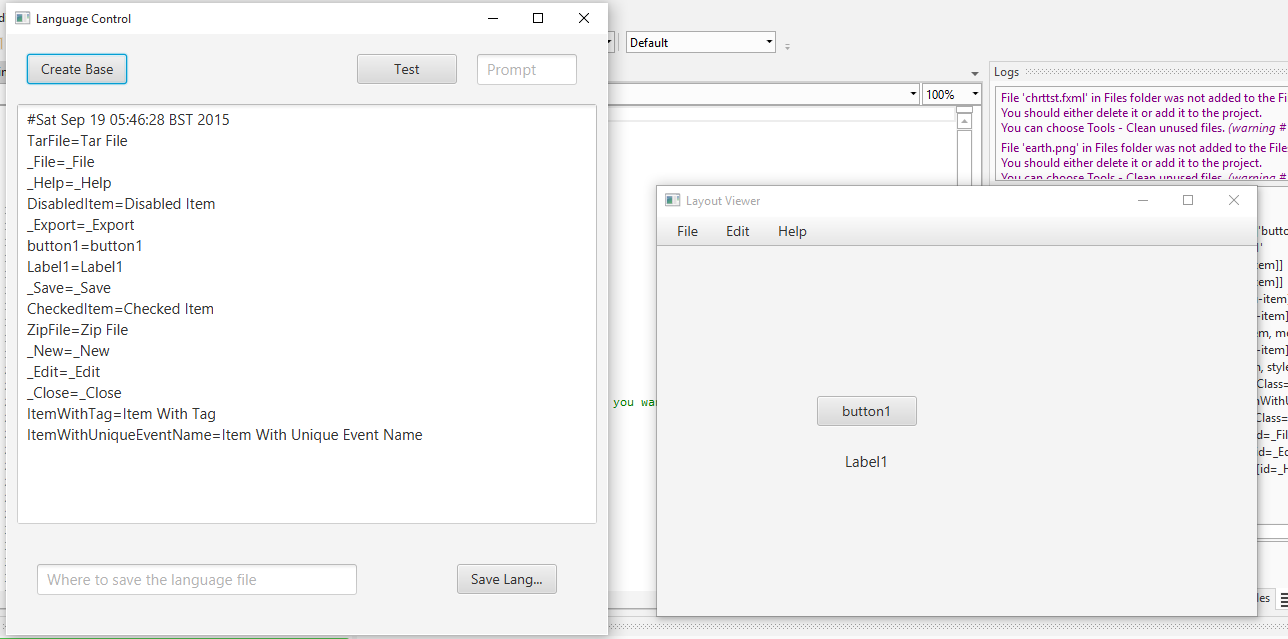Click the '_File=_File' line
Screen dimensions: 1288x639
point(61,162)
